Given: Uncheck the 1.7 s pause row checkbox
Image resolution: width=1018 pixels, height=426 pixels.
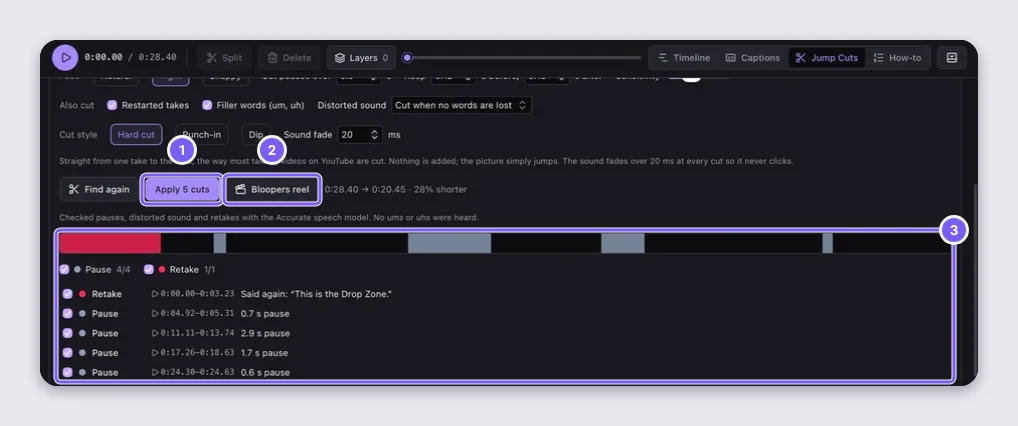Looking at the screenshot, I should 68,353.
